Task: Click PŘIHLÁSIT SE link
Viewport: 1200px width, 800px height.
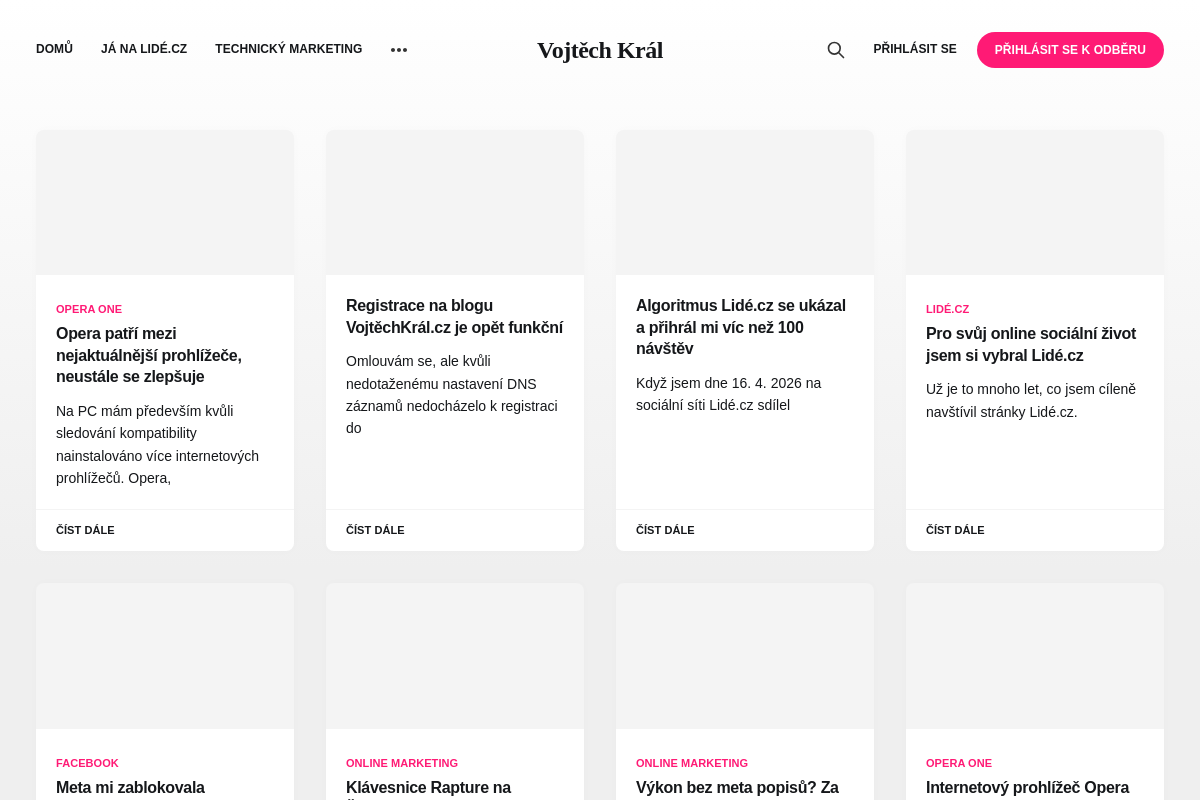Action: 915,49
